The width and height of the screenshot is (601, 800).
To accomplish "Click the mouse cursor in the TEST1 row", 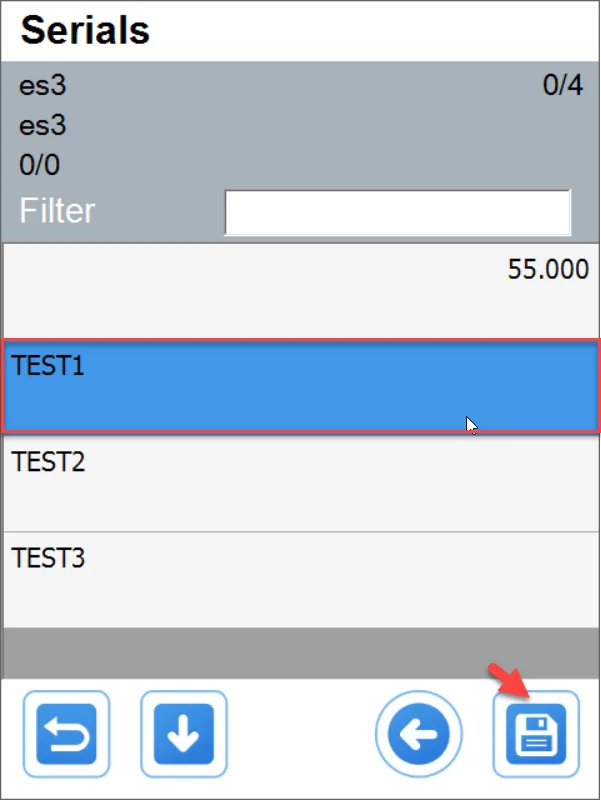I will coord(471,424).
